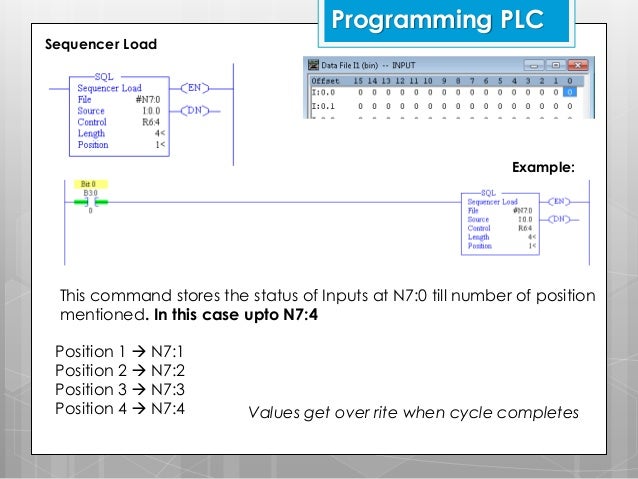Click the bold Sequencer Load slide heading
638x479 pixels.
click(x=101, y=44)
